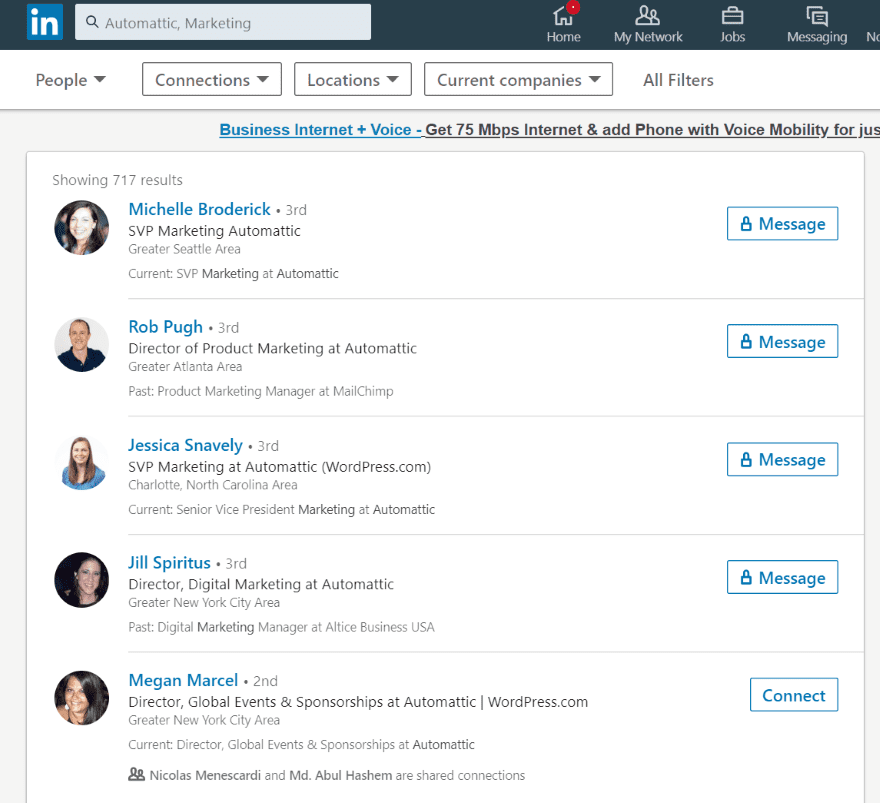Go to the Jobs briefcase icon

pyautogui.click(x=732, y=15)
